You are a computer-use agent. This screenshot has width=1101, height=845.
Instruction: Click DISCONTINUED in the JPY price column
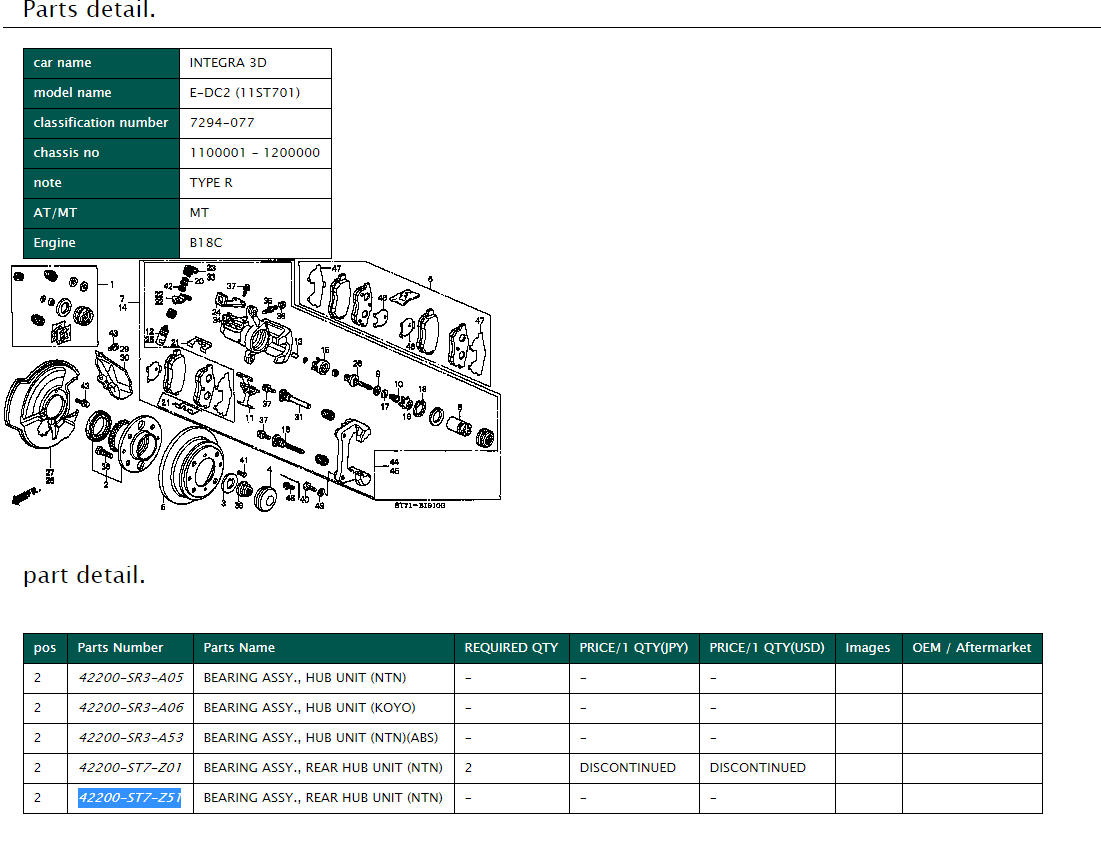(x=627, y=768)
